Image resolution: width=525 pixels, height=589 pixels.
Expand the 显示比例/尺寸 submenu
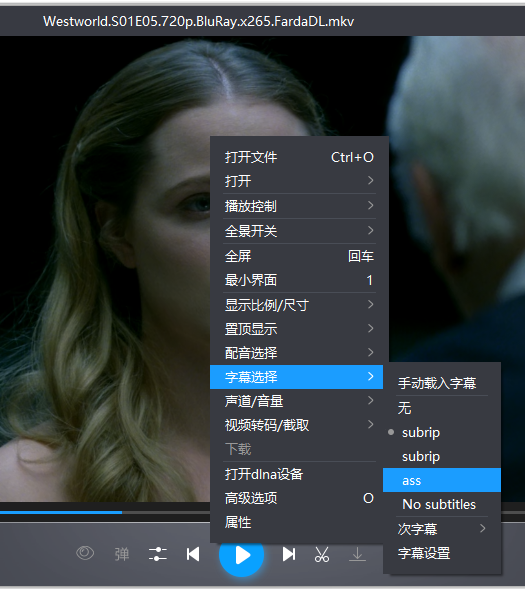299,305
